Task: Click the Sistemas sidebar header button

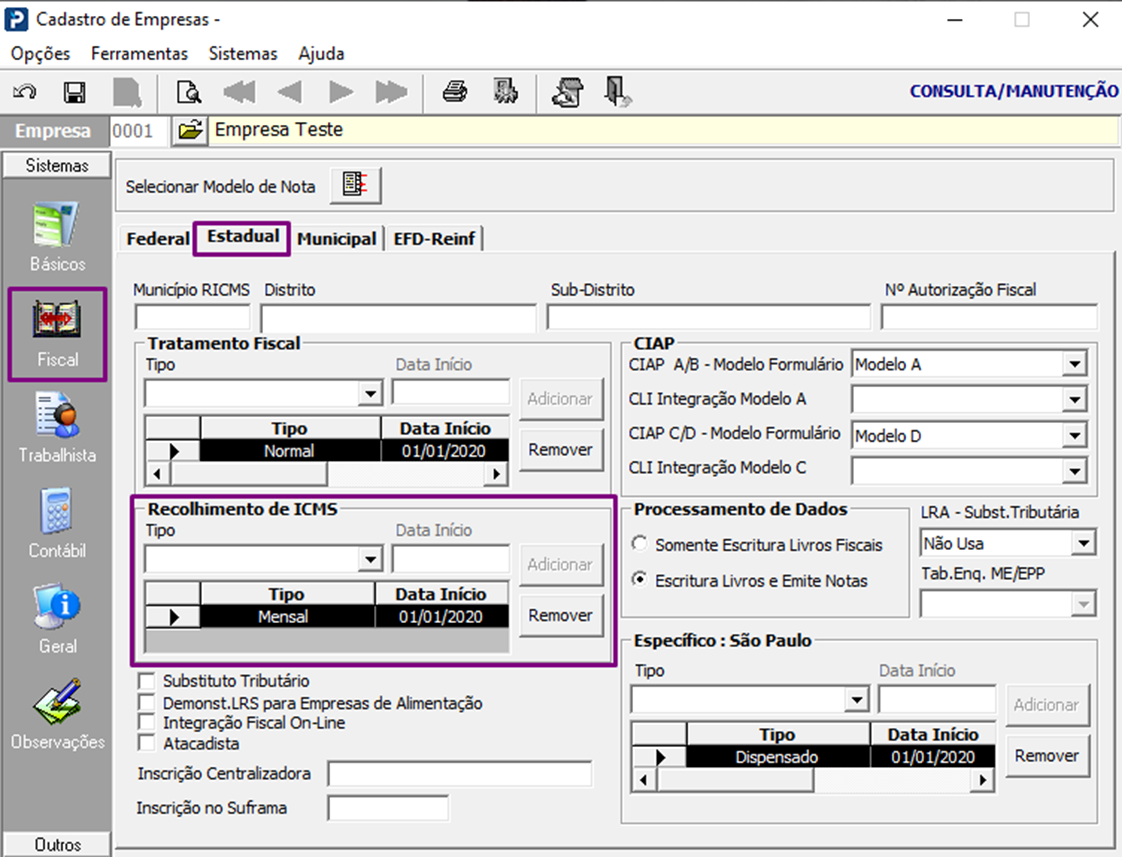Action: click(x=57, y=165)
